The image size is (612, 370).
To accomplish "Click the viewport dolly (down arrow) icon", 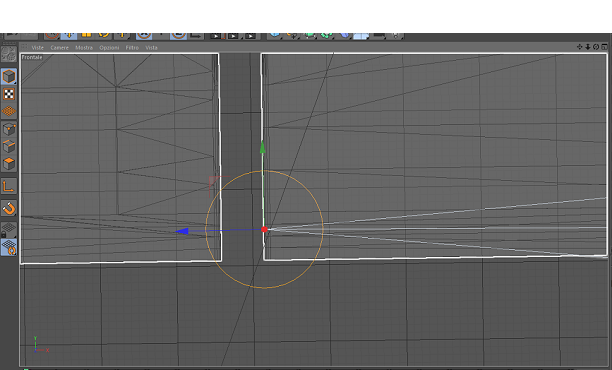I will click(588, 47).
